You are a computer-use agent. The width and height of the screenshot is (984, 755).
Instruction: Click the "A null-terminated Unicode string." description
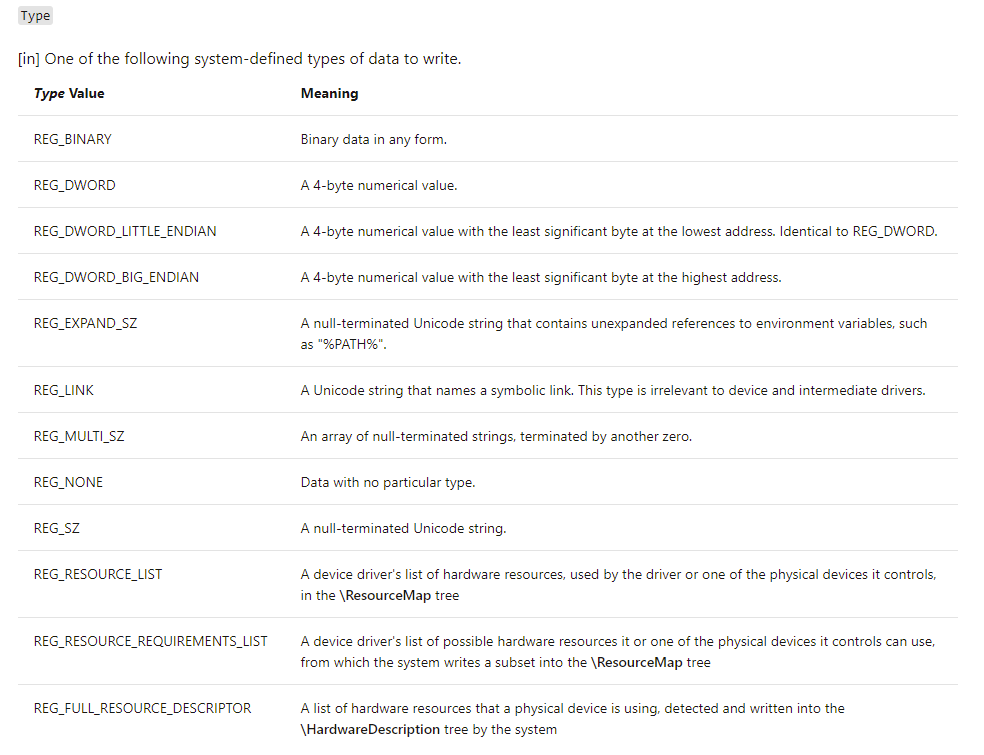tap(403, 528)
